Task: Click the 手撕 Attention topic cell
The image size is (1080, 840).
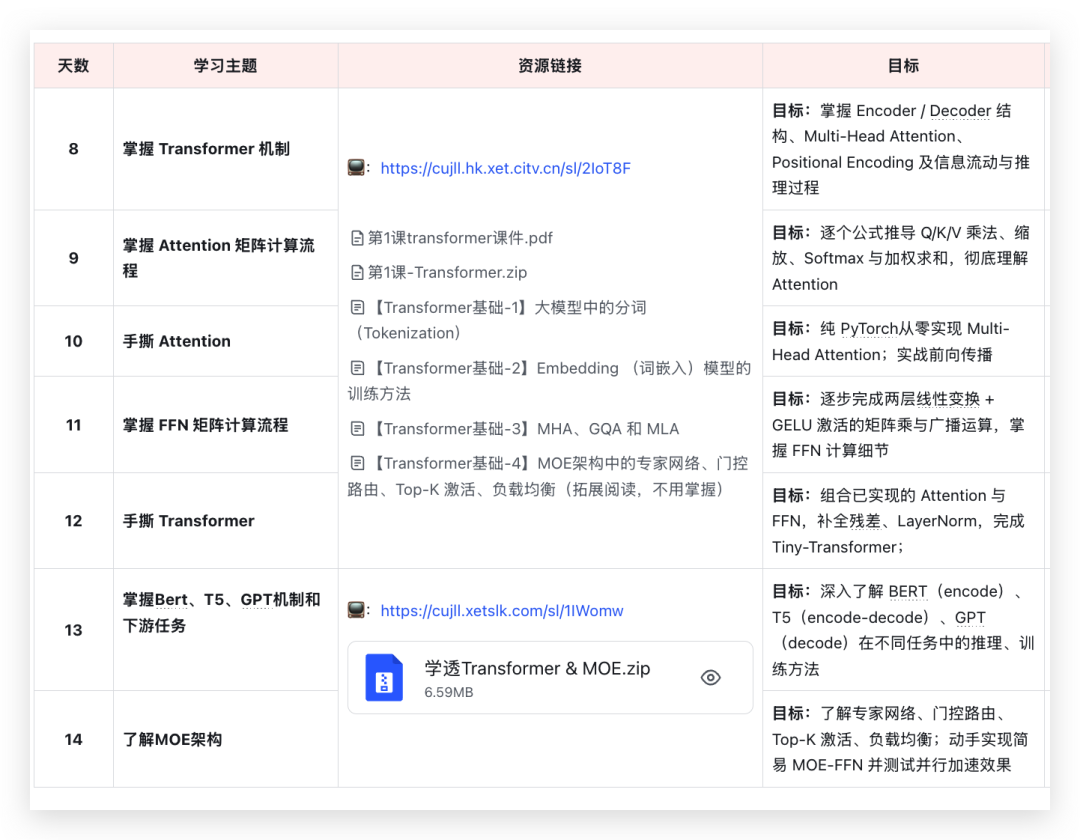Action: tap(177, 341)
